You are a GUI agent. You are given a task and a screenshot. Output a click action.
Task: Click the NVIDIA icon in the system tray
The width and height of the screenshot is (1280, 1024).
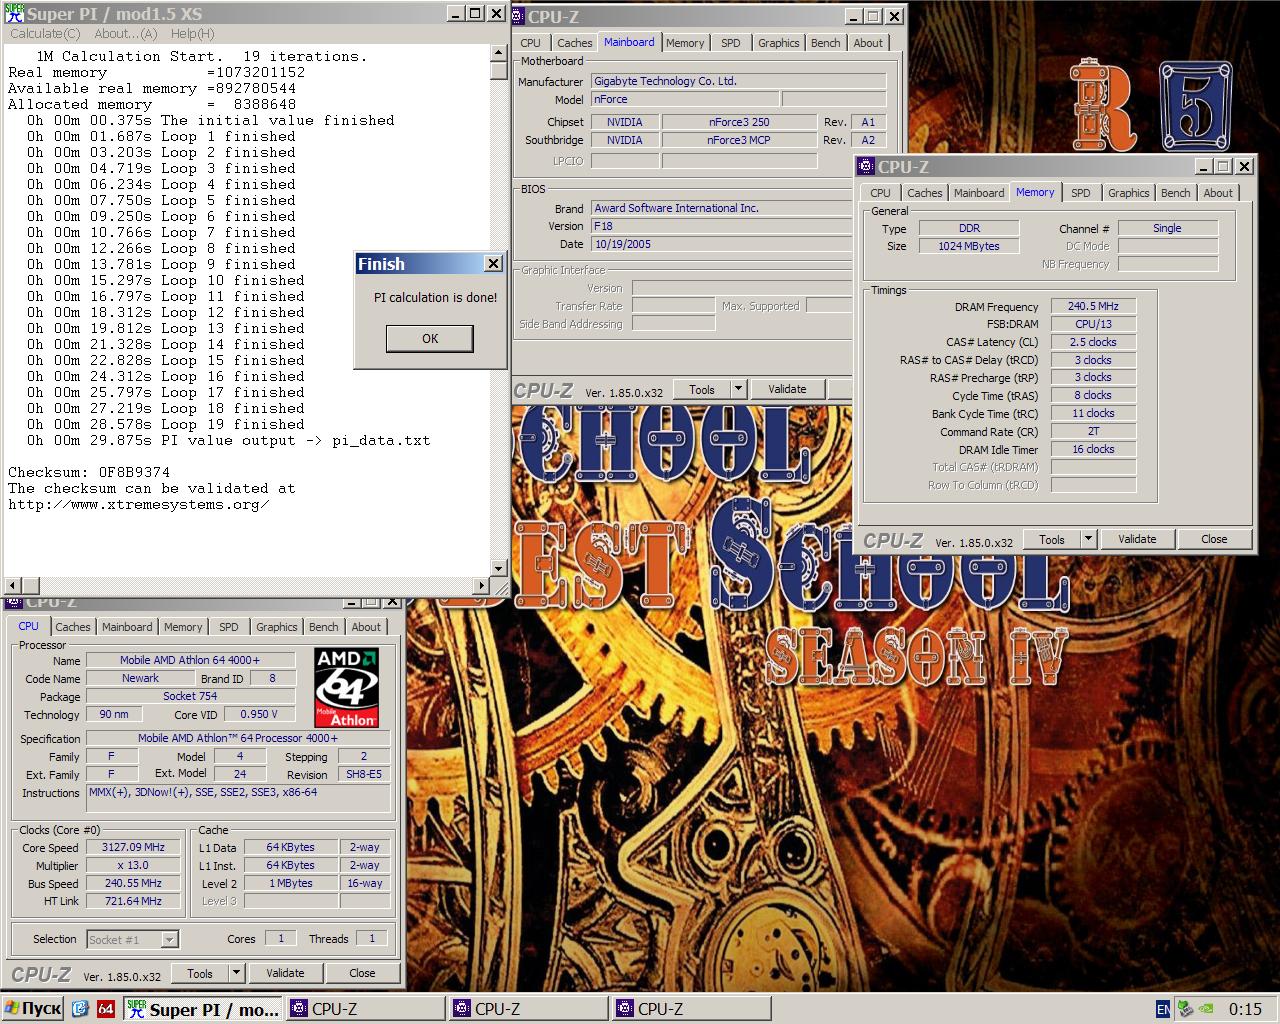[1207, 1009]
